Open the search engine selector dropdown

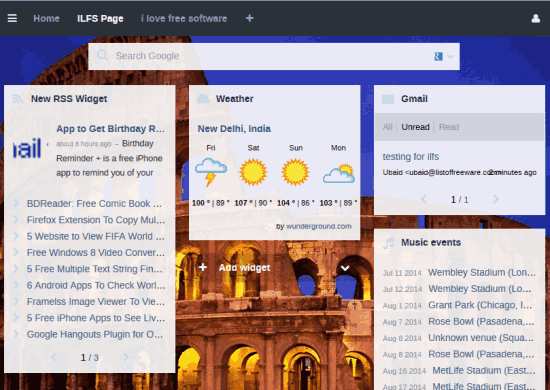coord(443,56)
